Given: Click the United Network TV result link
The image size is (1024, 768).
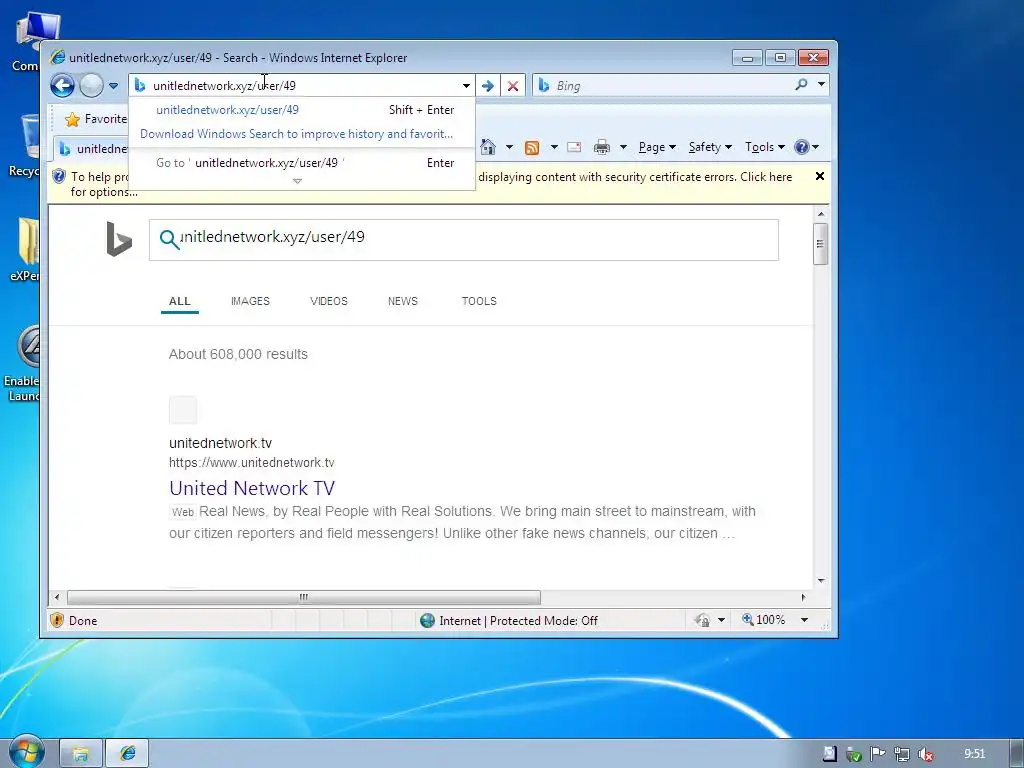Looking at the screenshot, I should 252,488.
